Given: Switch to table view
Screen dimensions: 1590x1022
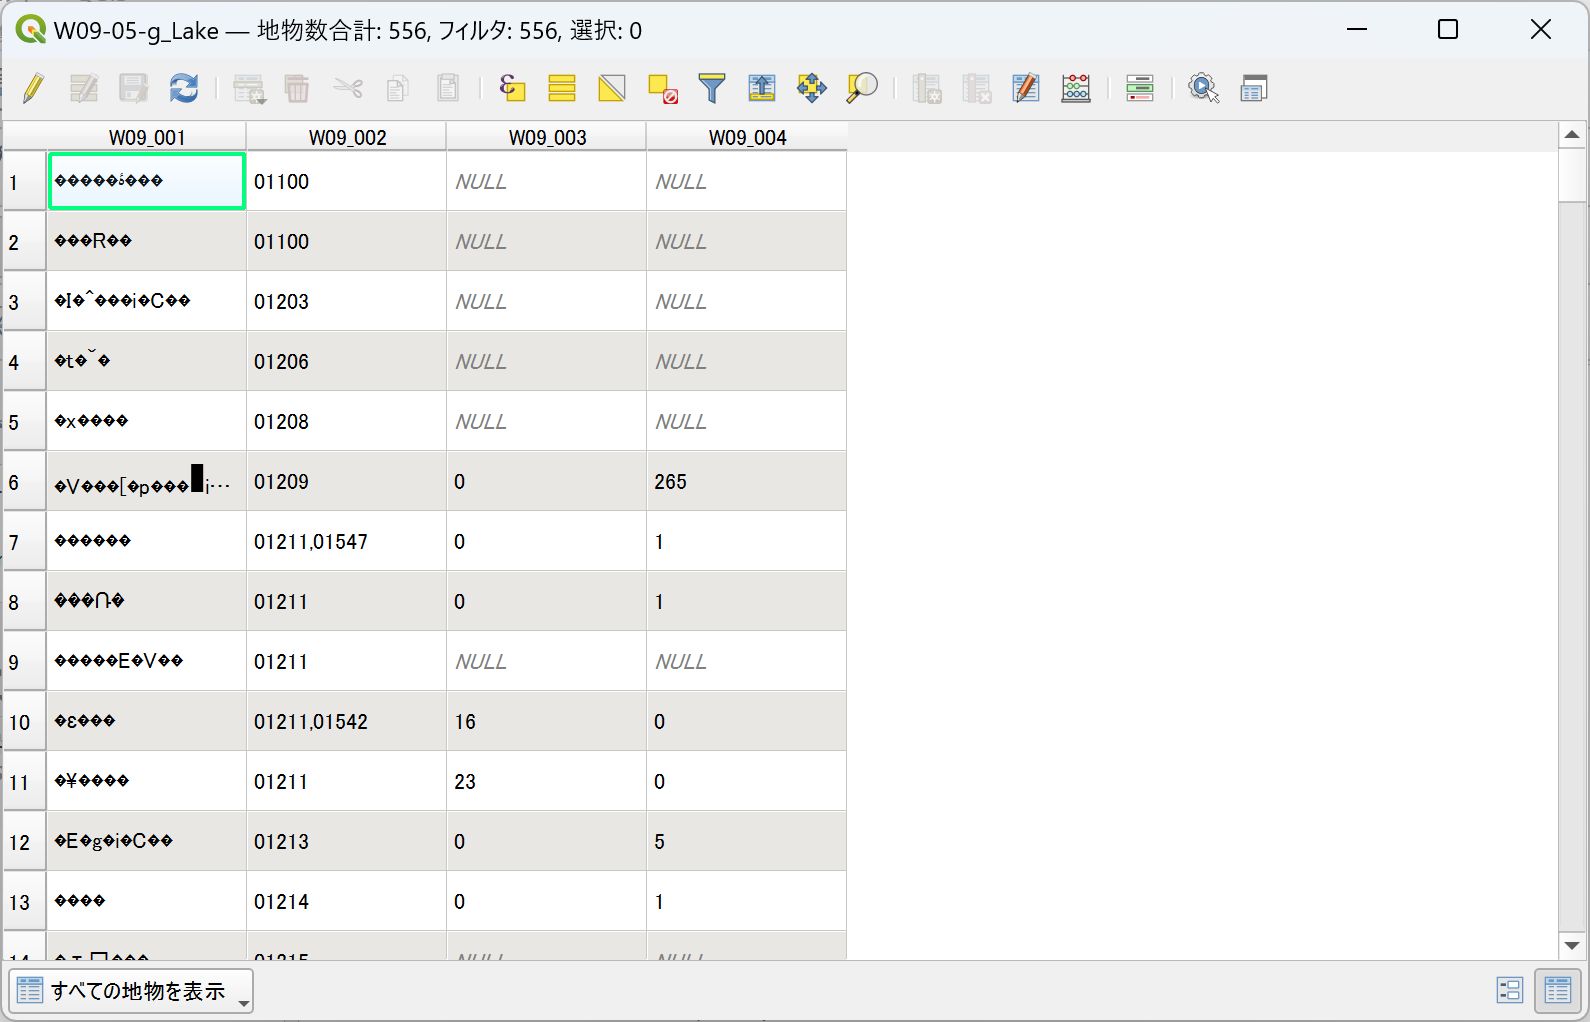Looking at the screenshot, I should click(1558, 990).
